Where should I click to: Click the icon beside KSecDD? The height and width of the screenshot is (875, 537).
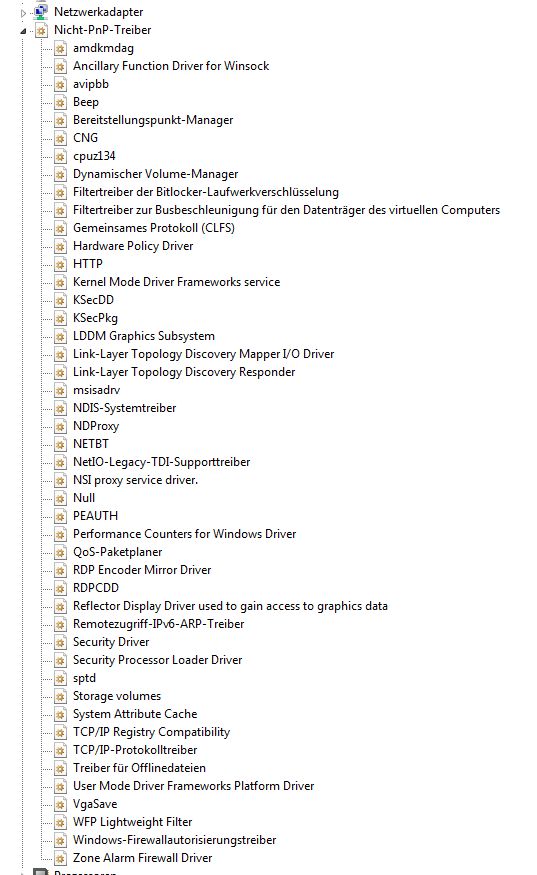coord(60,300)
